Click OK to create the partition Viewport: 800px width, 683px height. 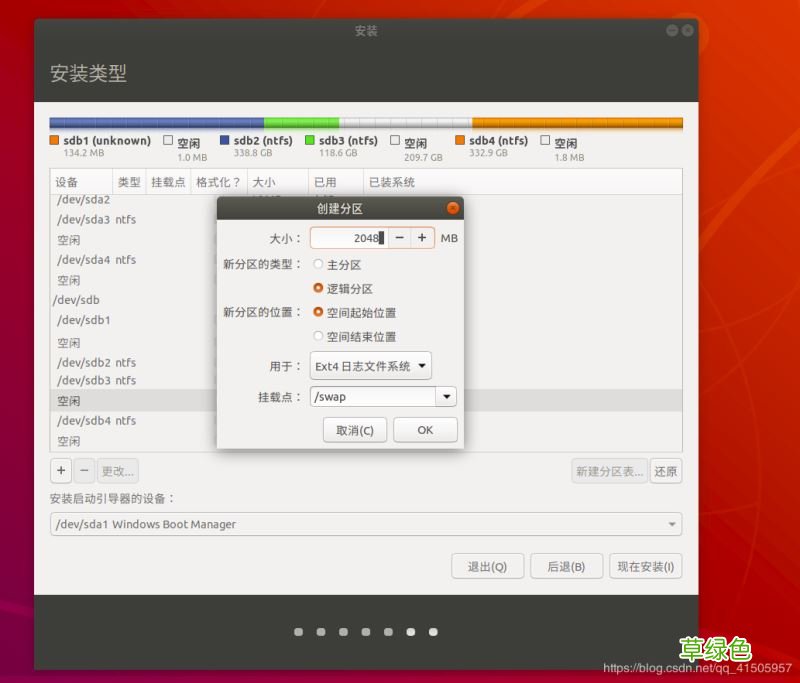click(425, 430)
